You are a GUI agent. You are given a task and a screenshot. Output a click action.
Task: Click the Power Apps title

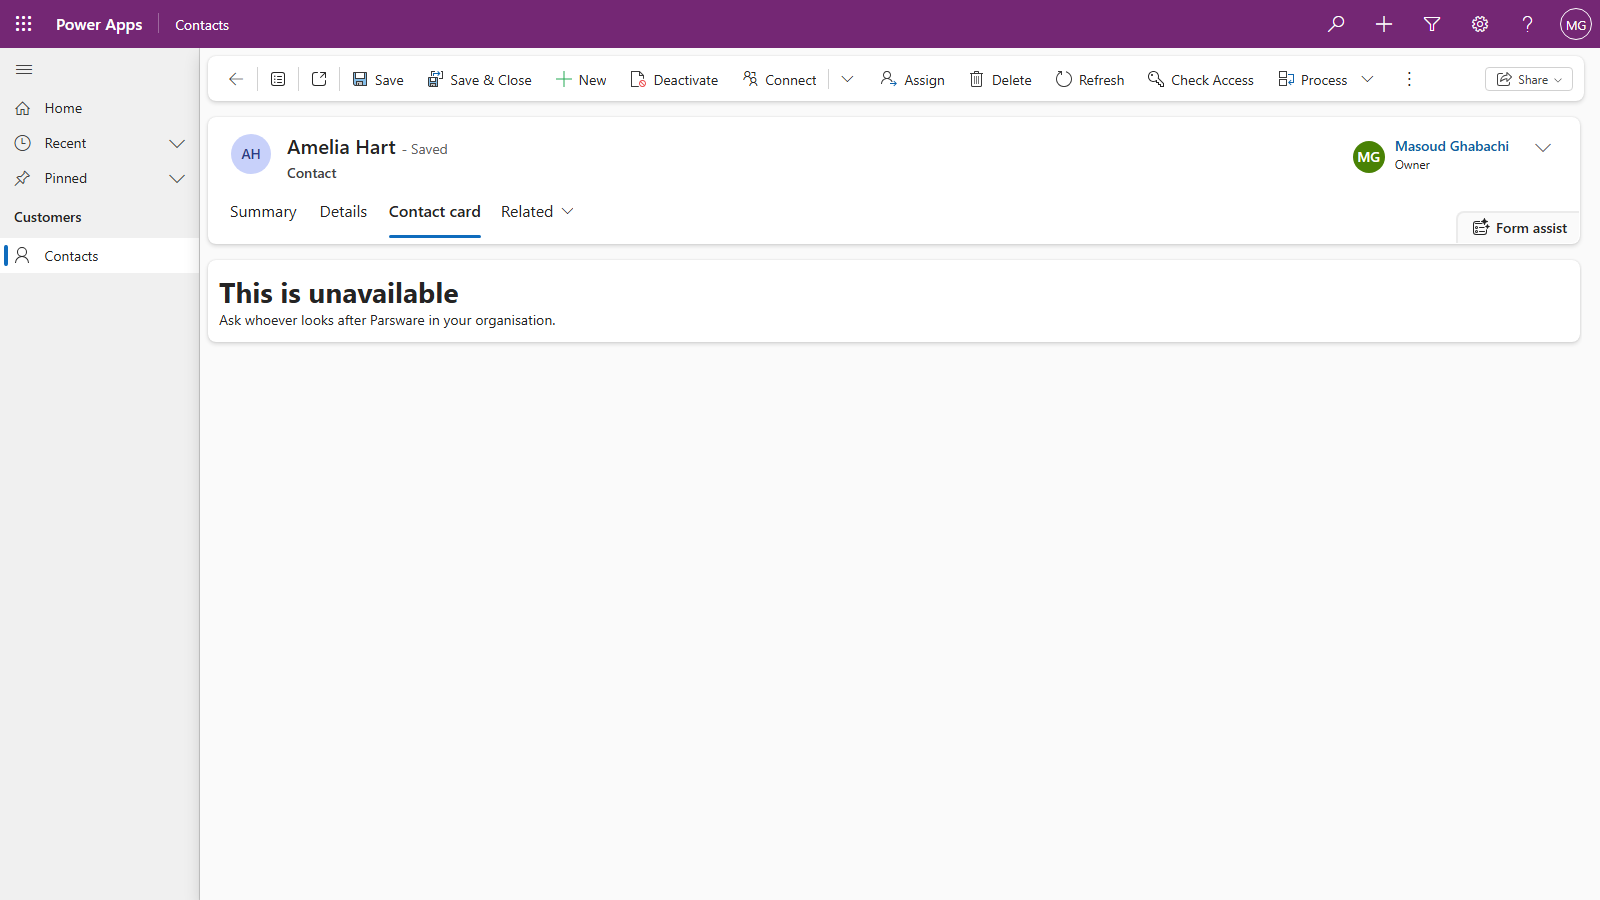coord(99,25)
